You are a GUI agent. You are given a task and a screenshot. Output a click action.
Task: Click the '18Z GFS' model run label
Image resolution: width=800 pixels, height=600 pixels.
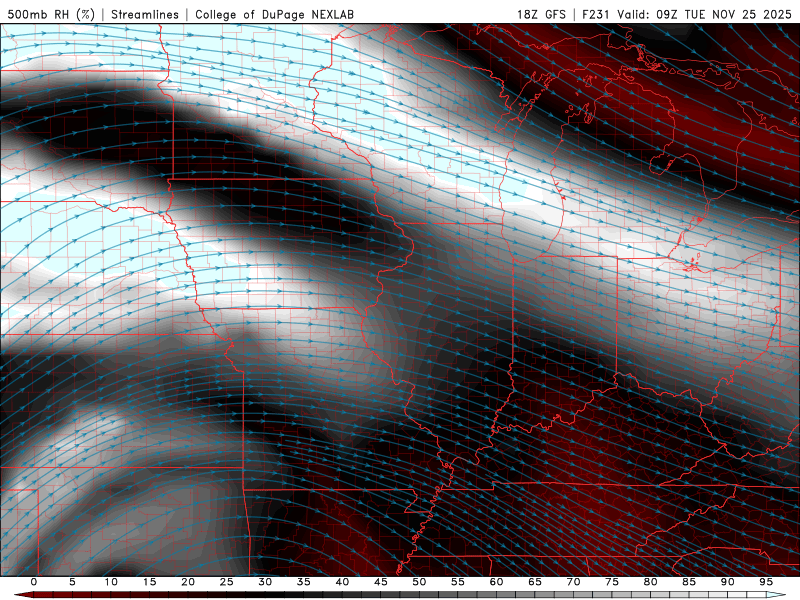tap(541, 14)
